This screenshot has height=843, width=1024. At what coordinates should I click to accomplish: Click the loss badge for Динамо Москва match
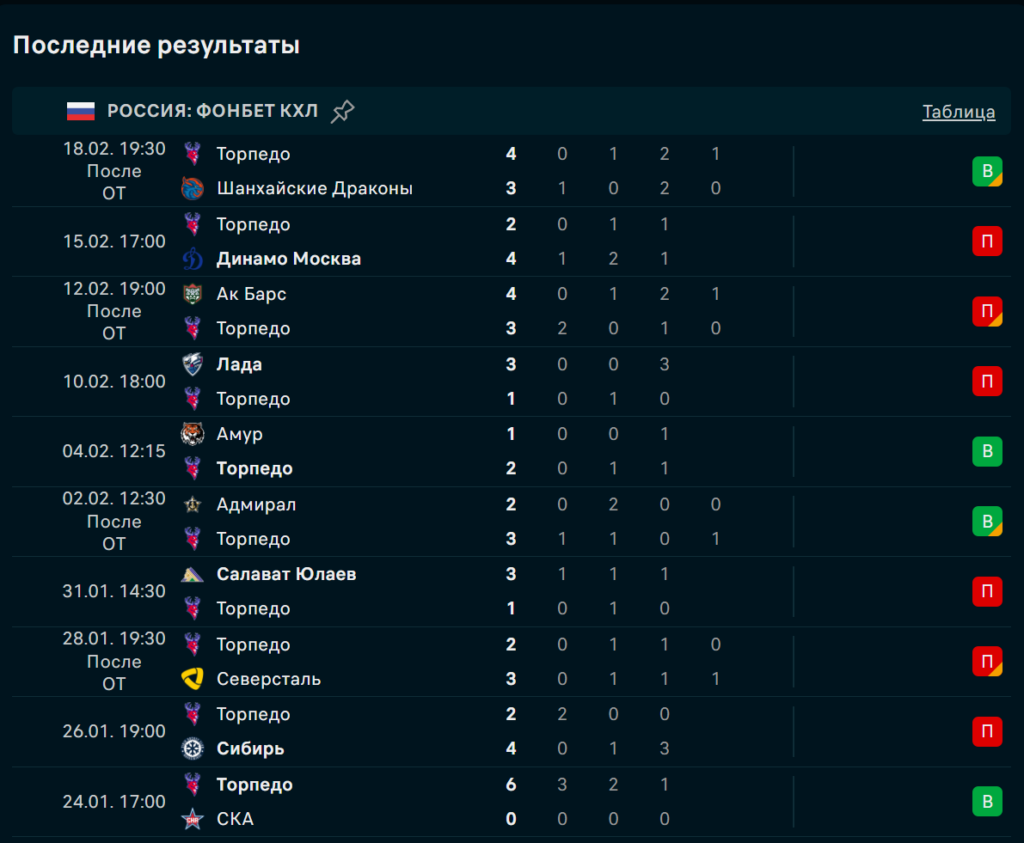tap(987, 241)
